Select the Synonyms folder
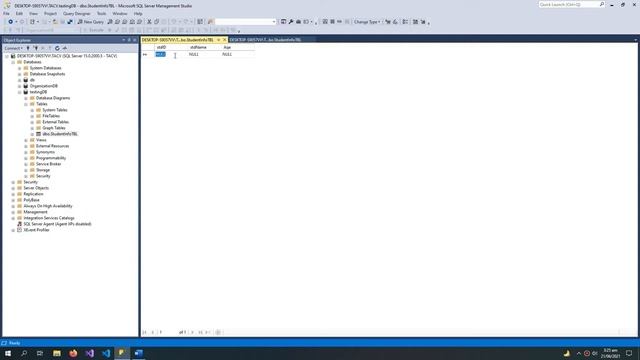The image size is (640, 360). (x=45, y=152)
